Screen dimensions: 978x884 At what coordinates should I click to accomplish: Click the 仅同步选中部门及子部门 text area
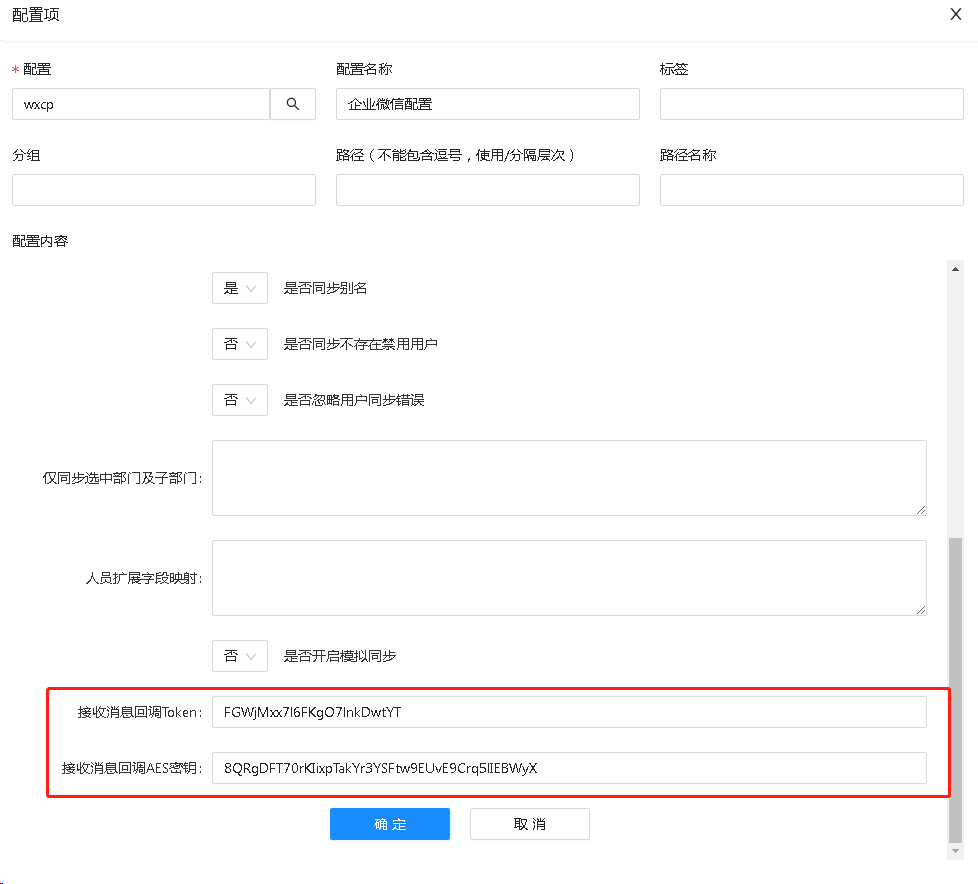(x=569, y=478)
